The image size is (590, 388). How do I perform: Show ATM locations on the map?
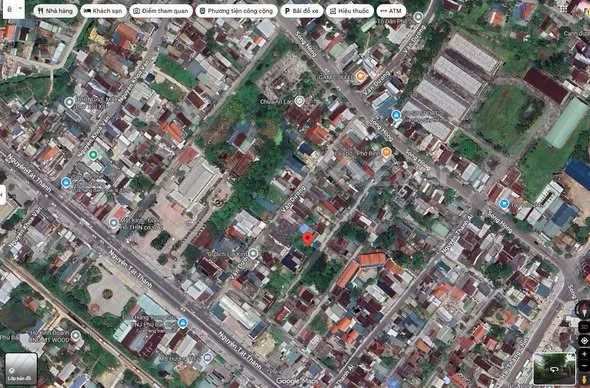391,11
